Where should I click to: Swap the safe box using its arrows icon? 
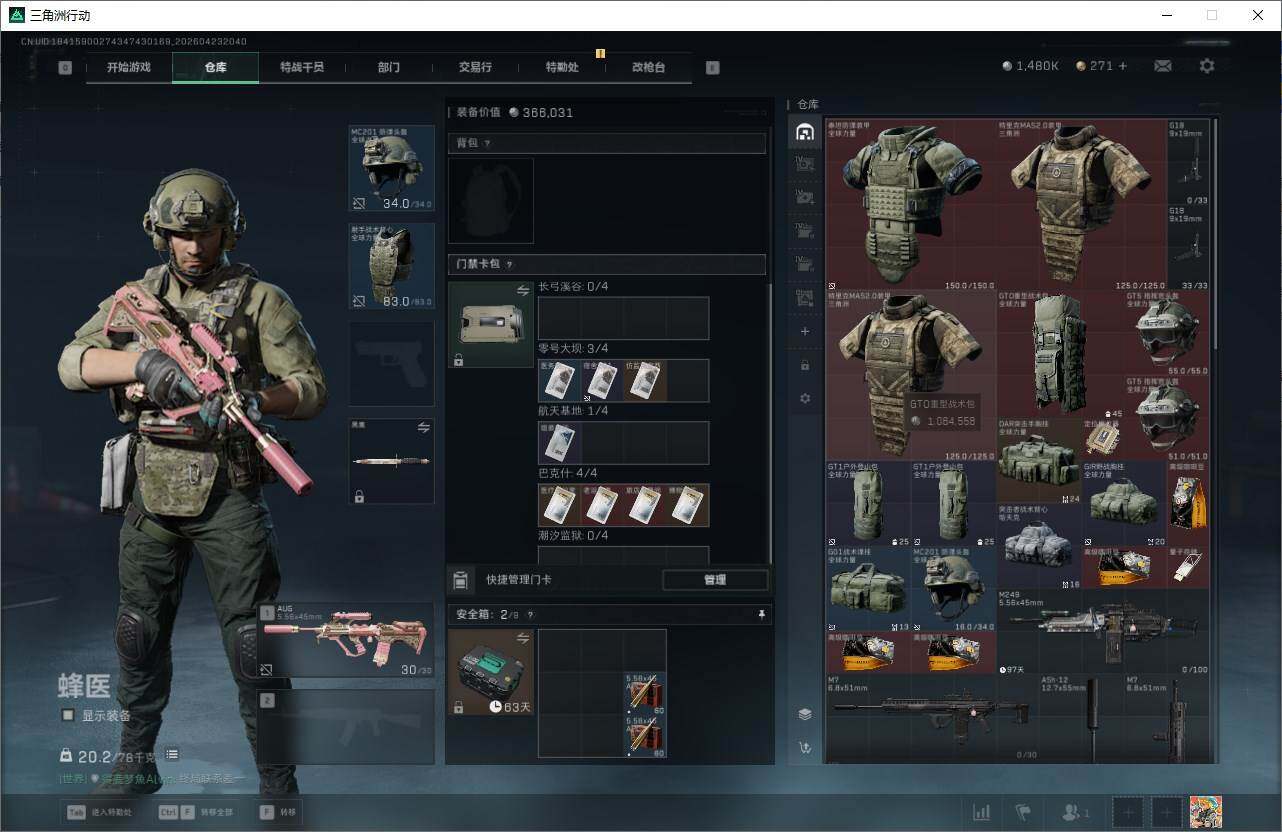(523, 638)
